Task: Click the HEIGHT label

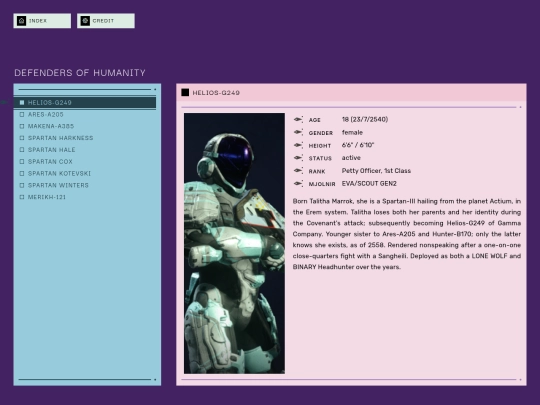Action: 320,146
